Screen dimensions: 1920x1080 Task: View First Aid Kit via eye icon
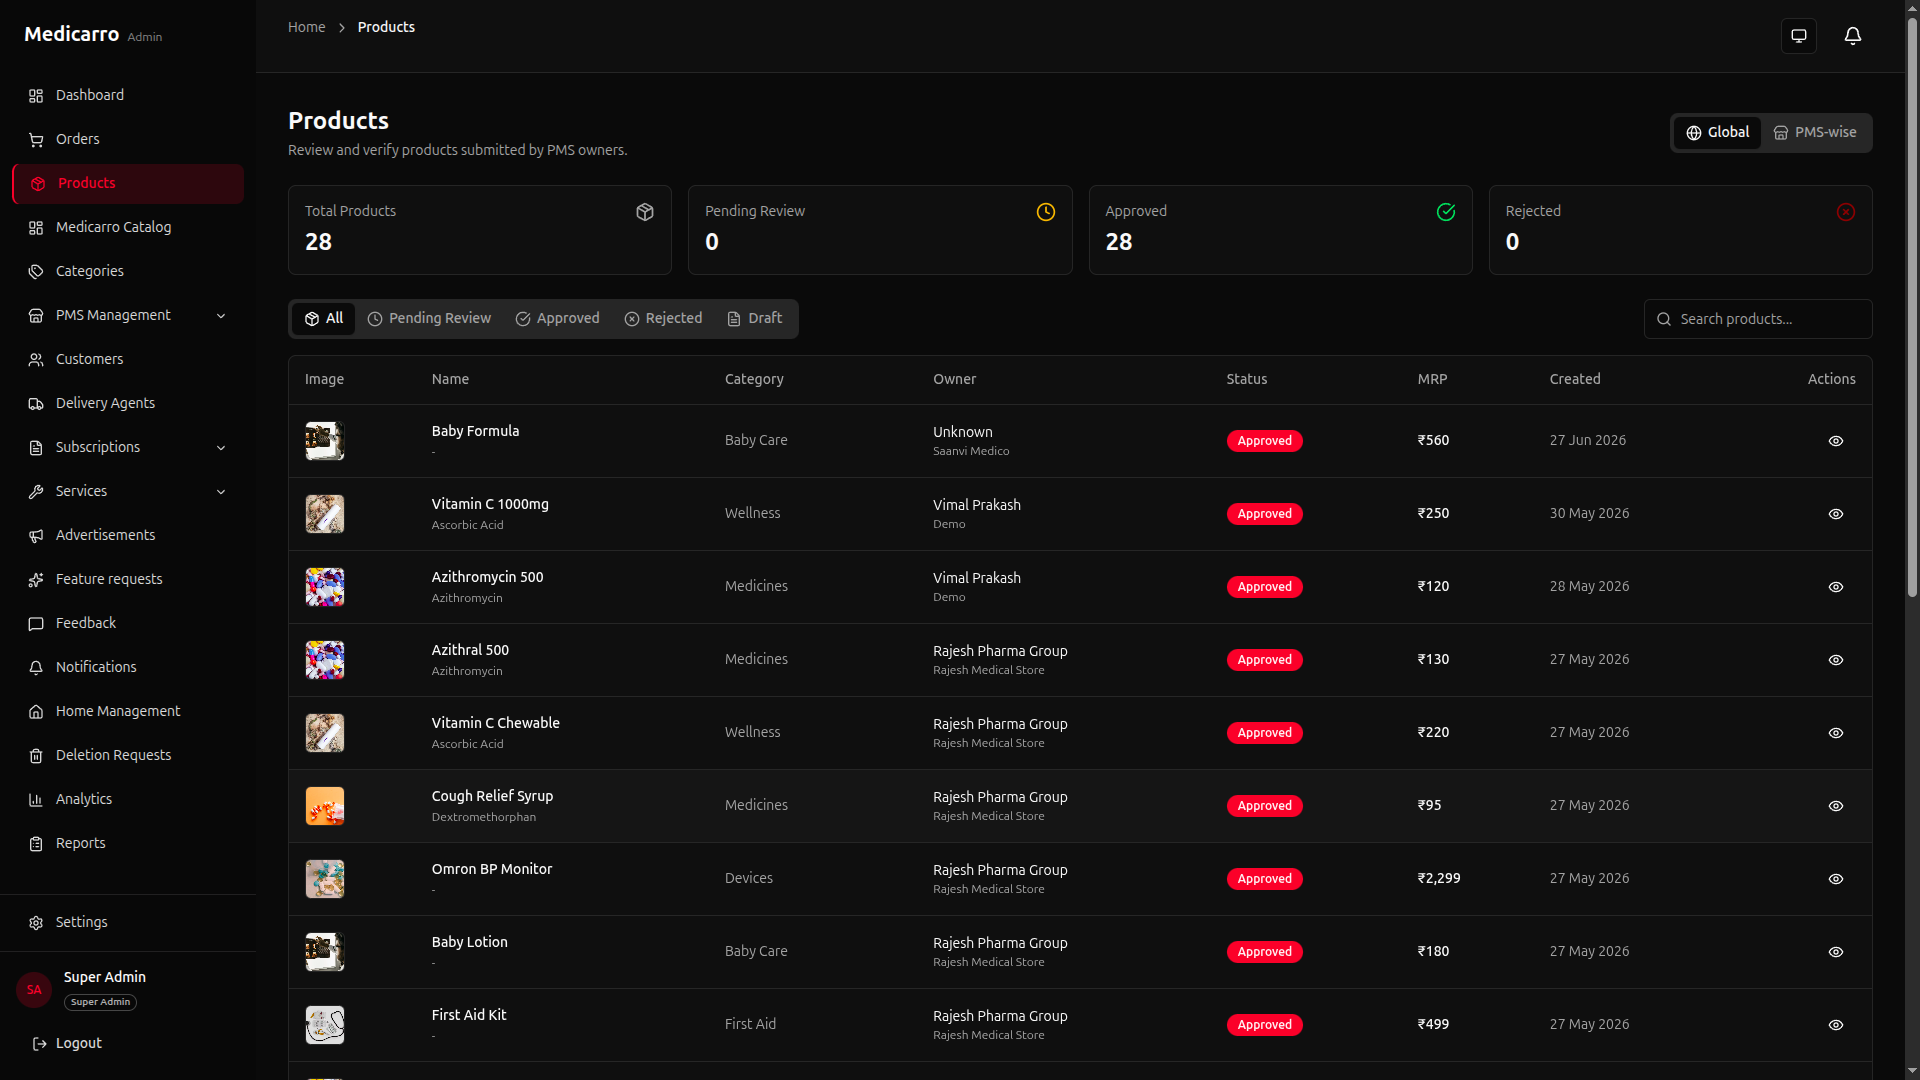pos(1836,1025)
